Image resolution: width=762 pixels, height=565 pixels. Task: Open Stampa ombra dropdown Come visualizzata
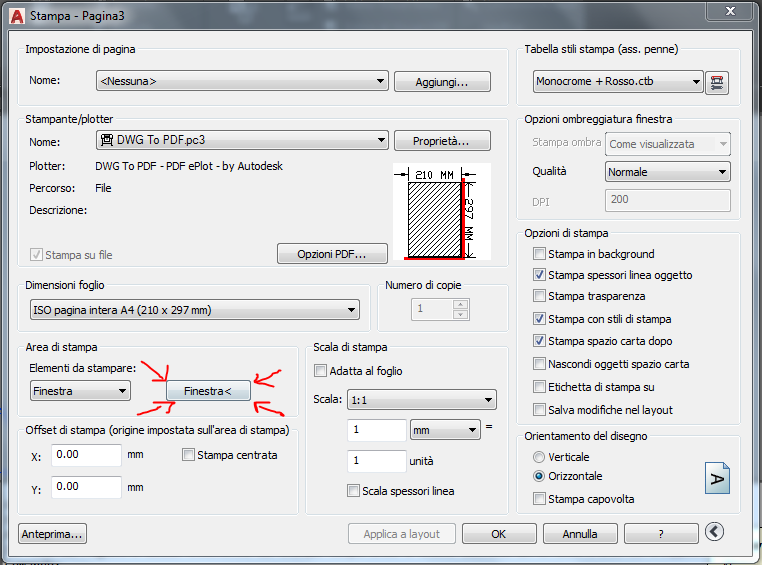click(667, 144)
